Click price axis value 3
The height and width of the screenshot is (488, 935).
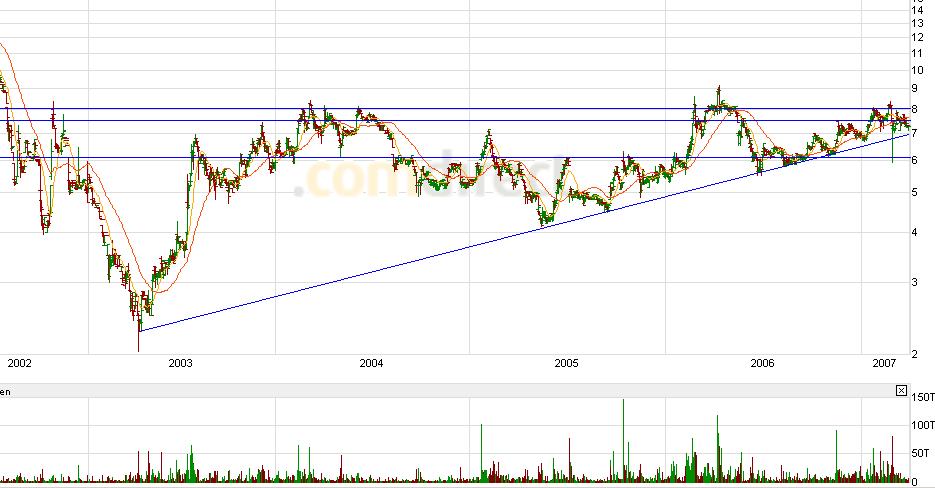click(x=915, y=282)
